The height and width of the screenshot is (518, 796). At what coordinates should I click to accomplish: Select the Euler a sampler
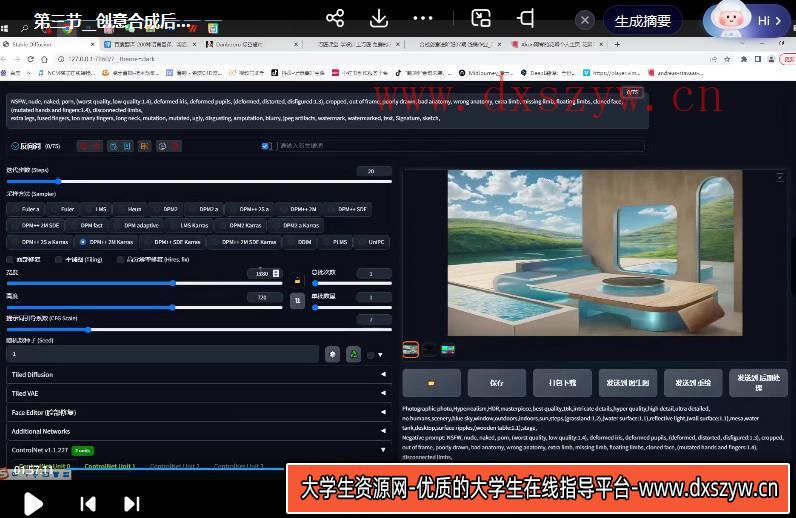click(x=26, y=209)
